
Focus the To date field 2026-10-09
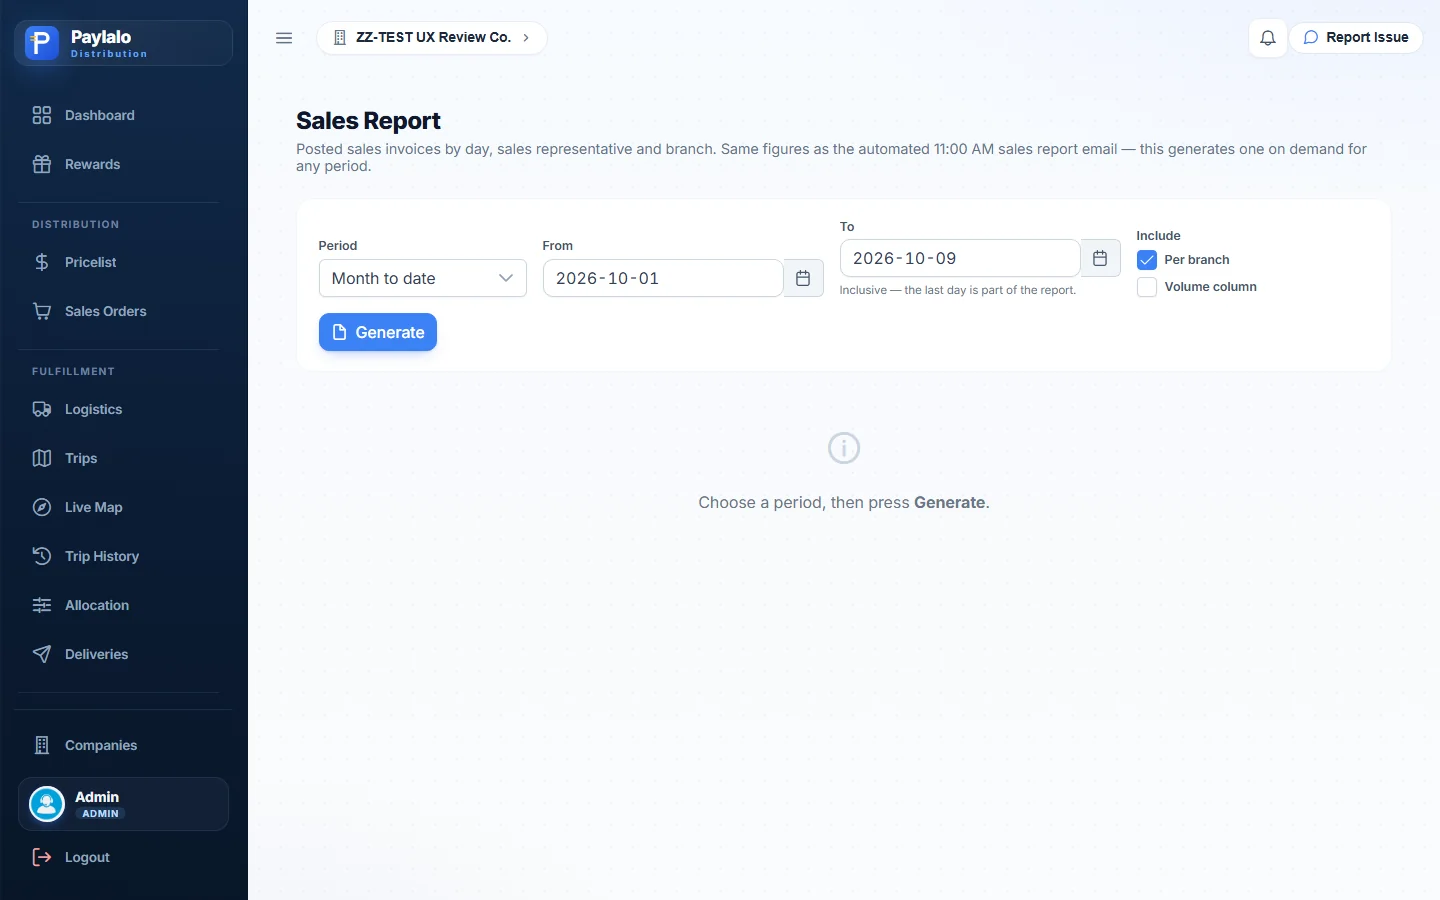[x=960, y=258]
